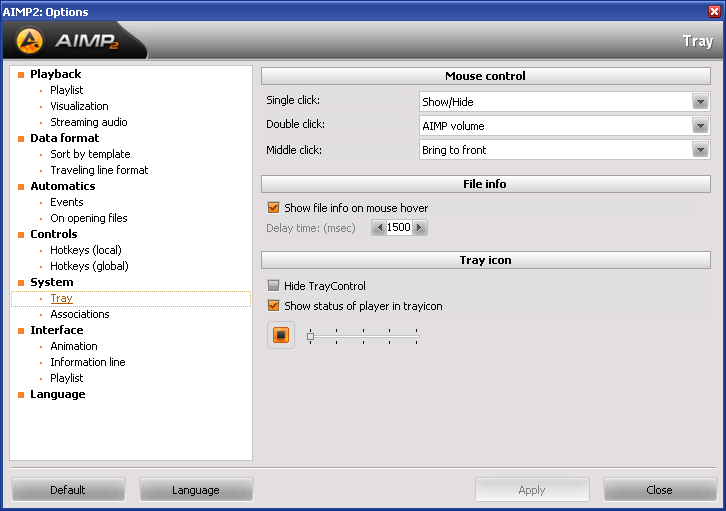Go to Streaming audio settings
Screen dimensions: 726x511
click(88, 122)
